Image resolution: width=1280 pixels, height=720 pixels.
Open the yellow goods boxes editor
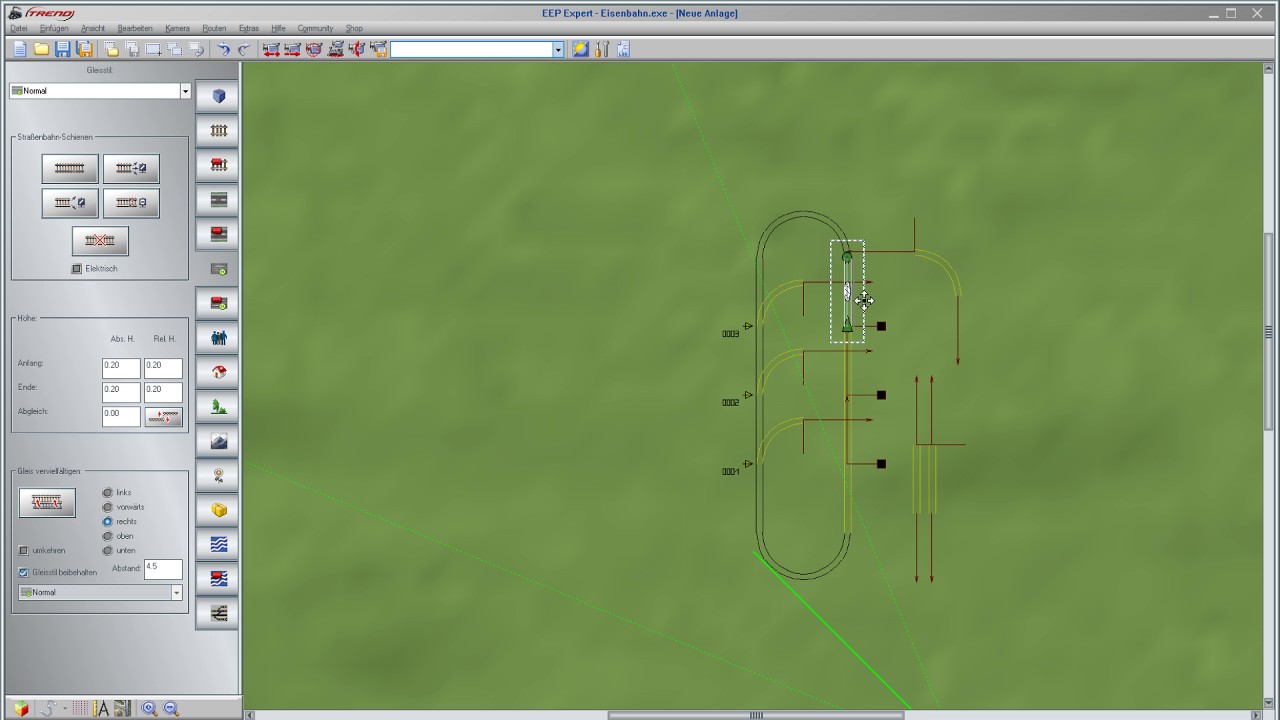(x=217, y=510)
